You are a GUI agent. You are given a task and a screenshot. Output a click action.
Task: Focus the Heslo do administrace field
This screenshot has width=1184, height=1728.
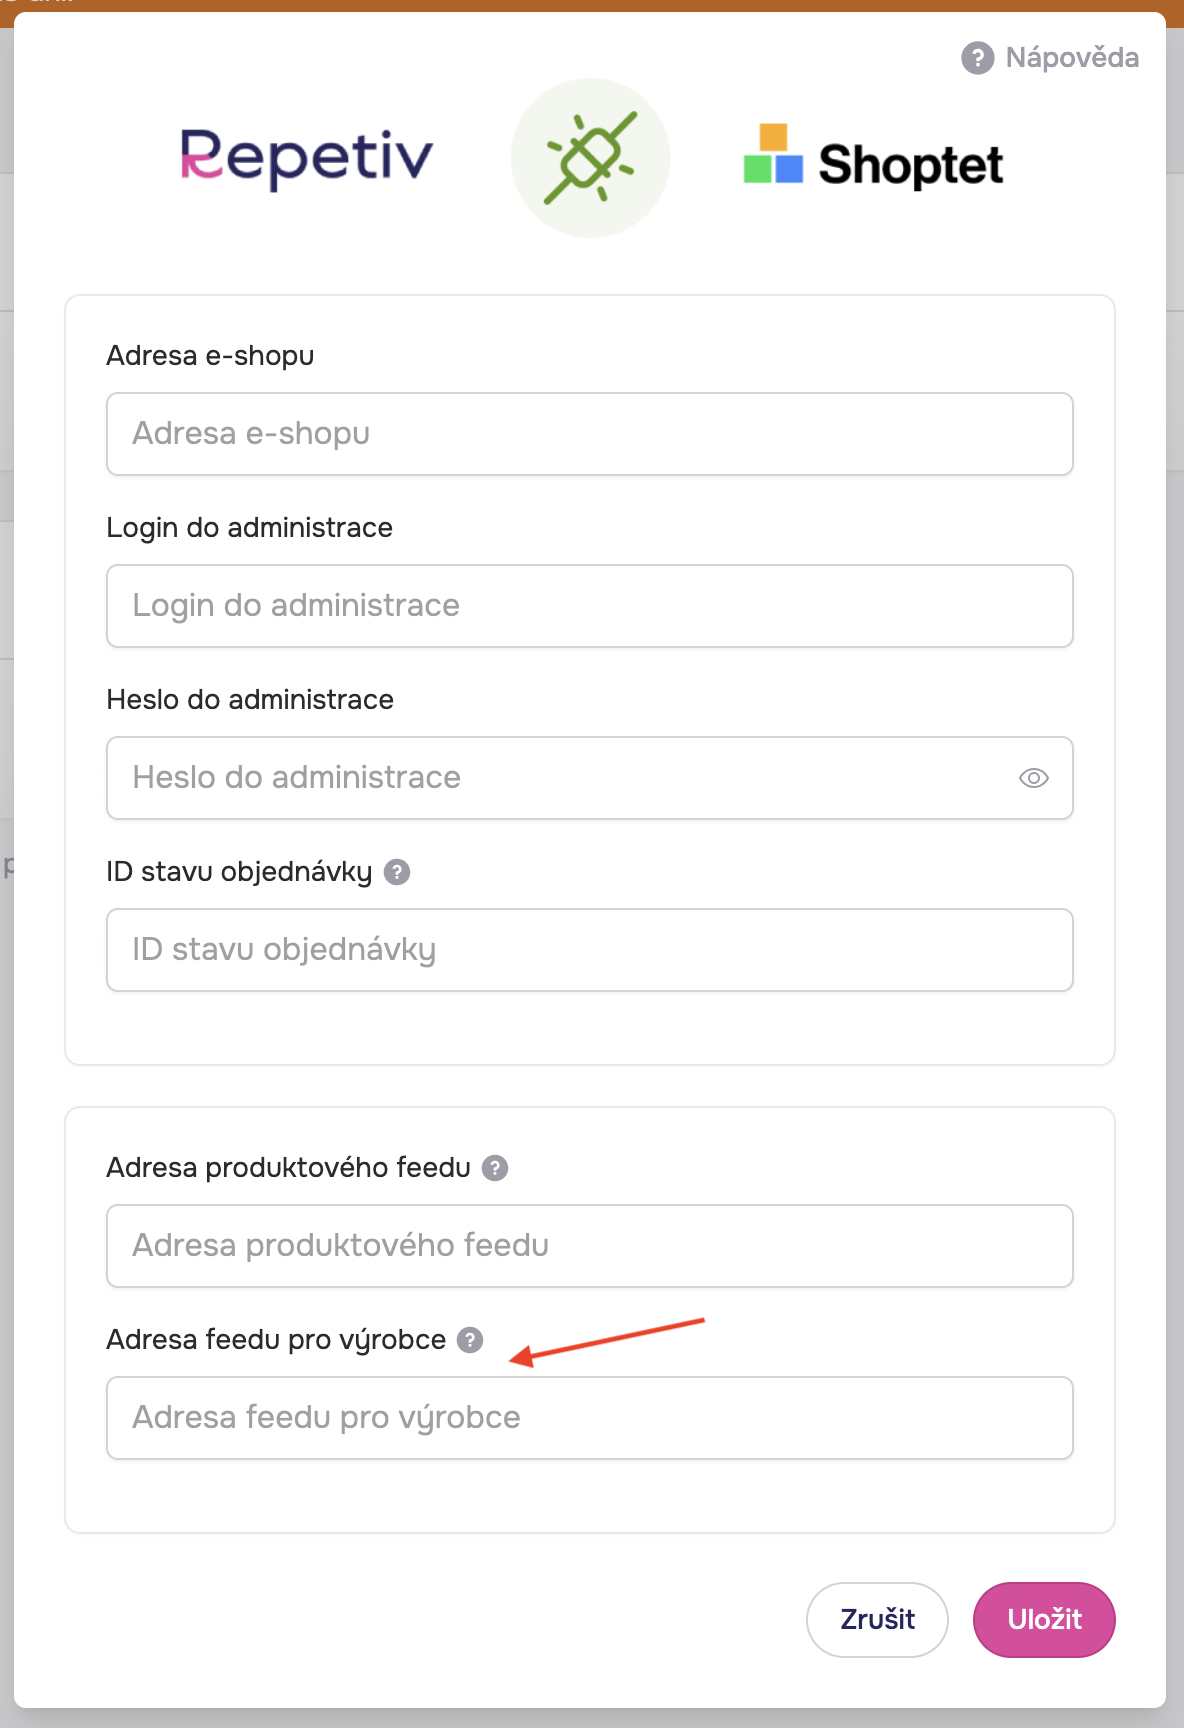click(x=590, y=778)
